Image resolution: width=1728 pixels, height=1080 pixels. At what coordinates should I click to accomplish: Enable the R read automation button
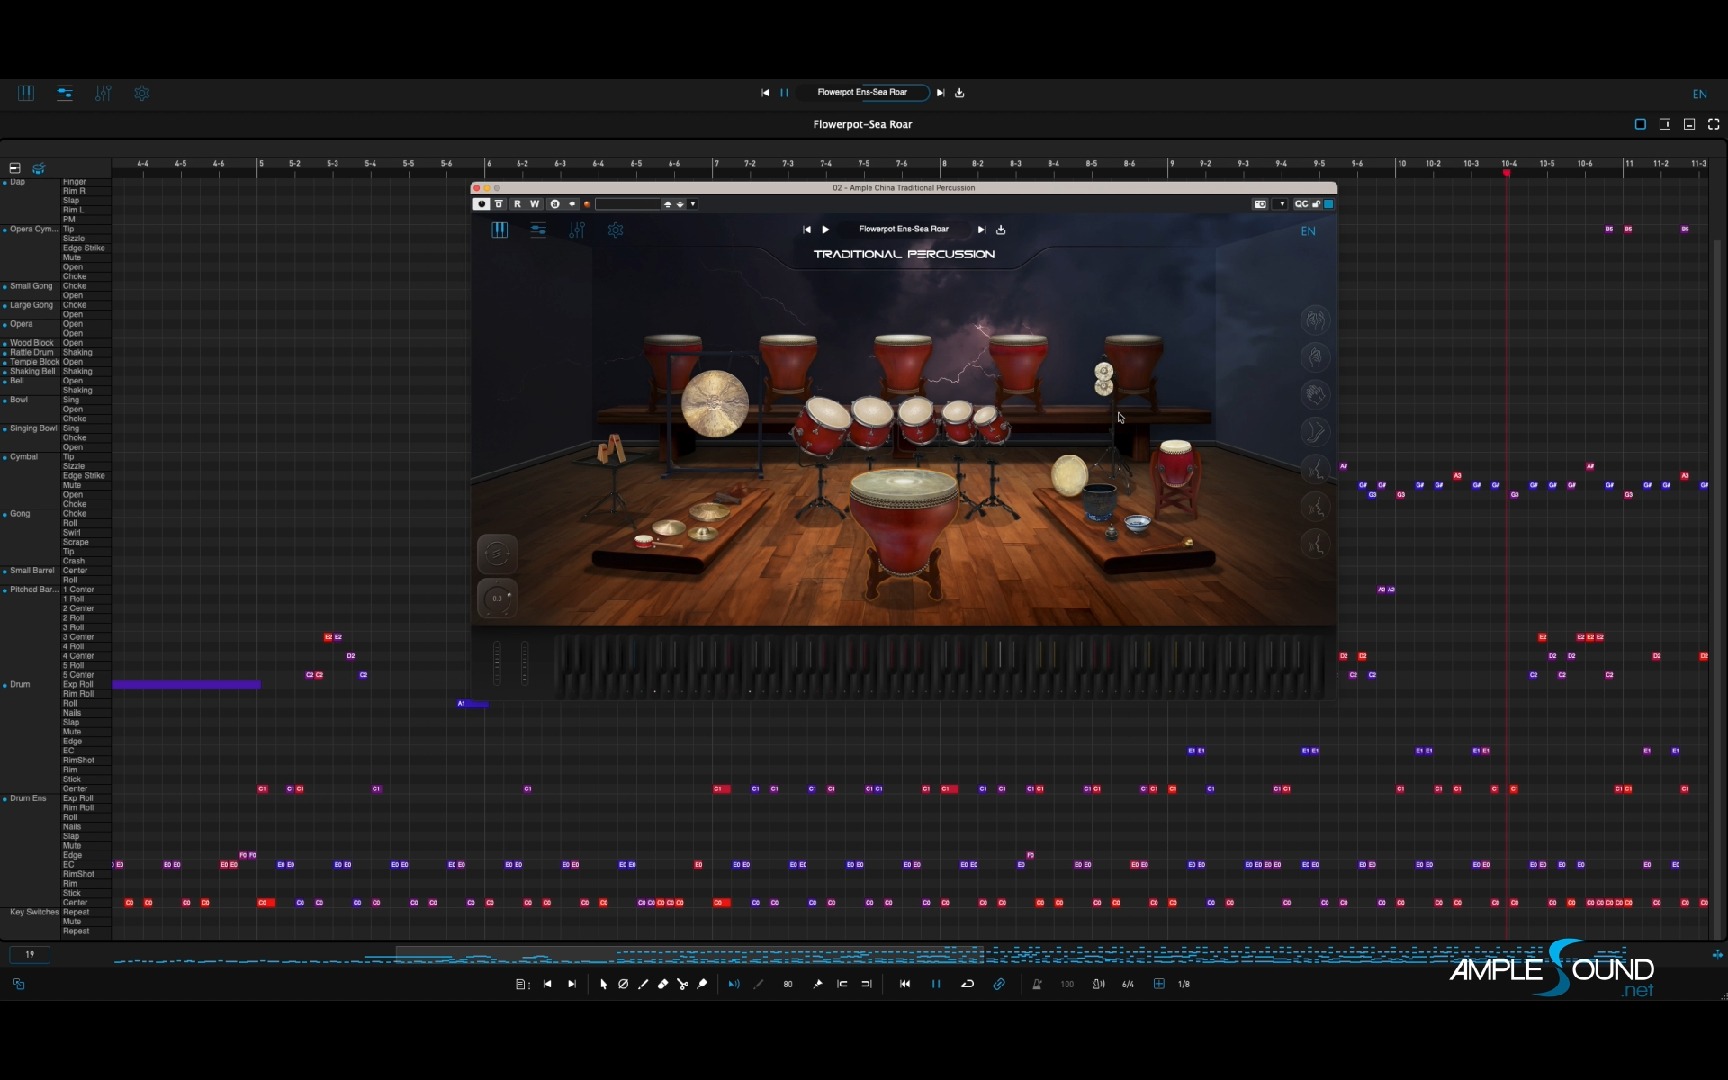click(x=517, y=204)
